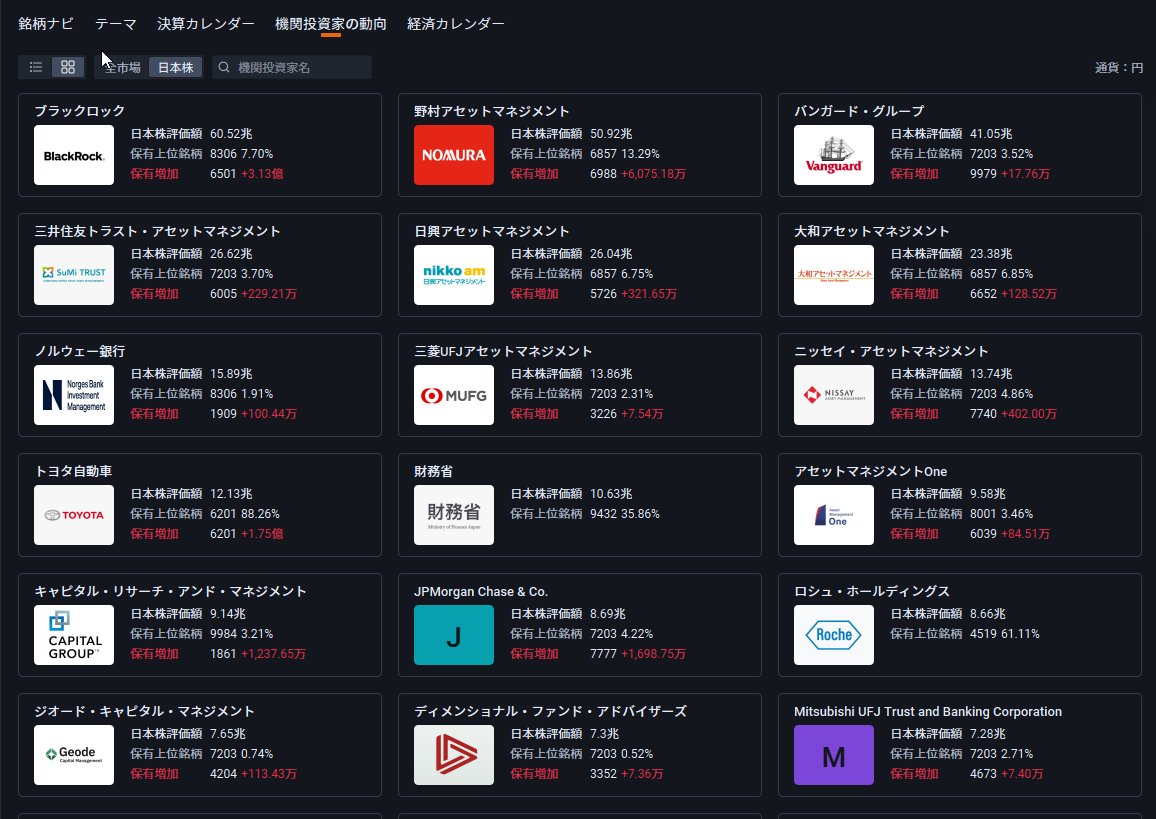Open the Nissay Asset Management logo
Screen dimensions: 1156x819
pyautogui.click(x=834, y=395)
